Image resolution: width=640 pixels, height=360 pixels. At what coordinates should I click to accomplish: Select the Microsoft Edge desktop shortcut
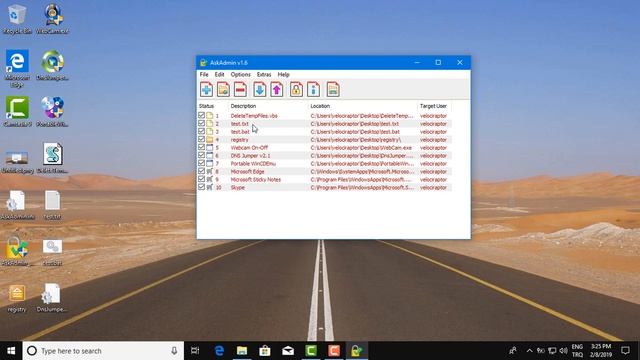[17, 68]
